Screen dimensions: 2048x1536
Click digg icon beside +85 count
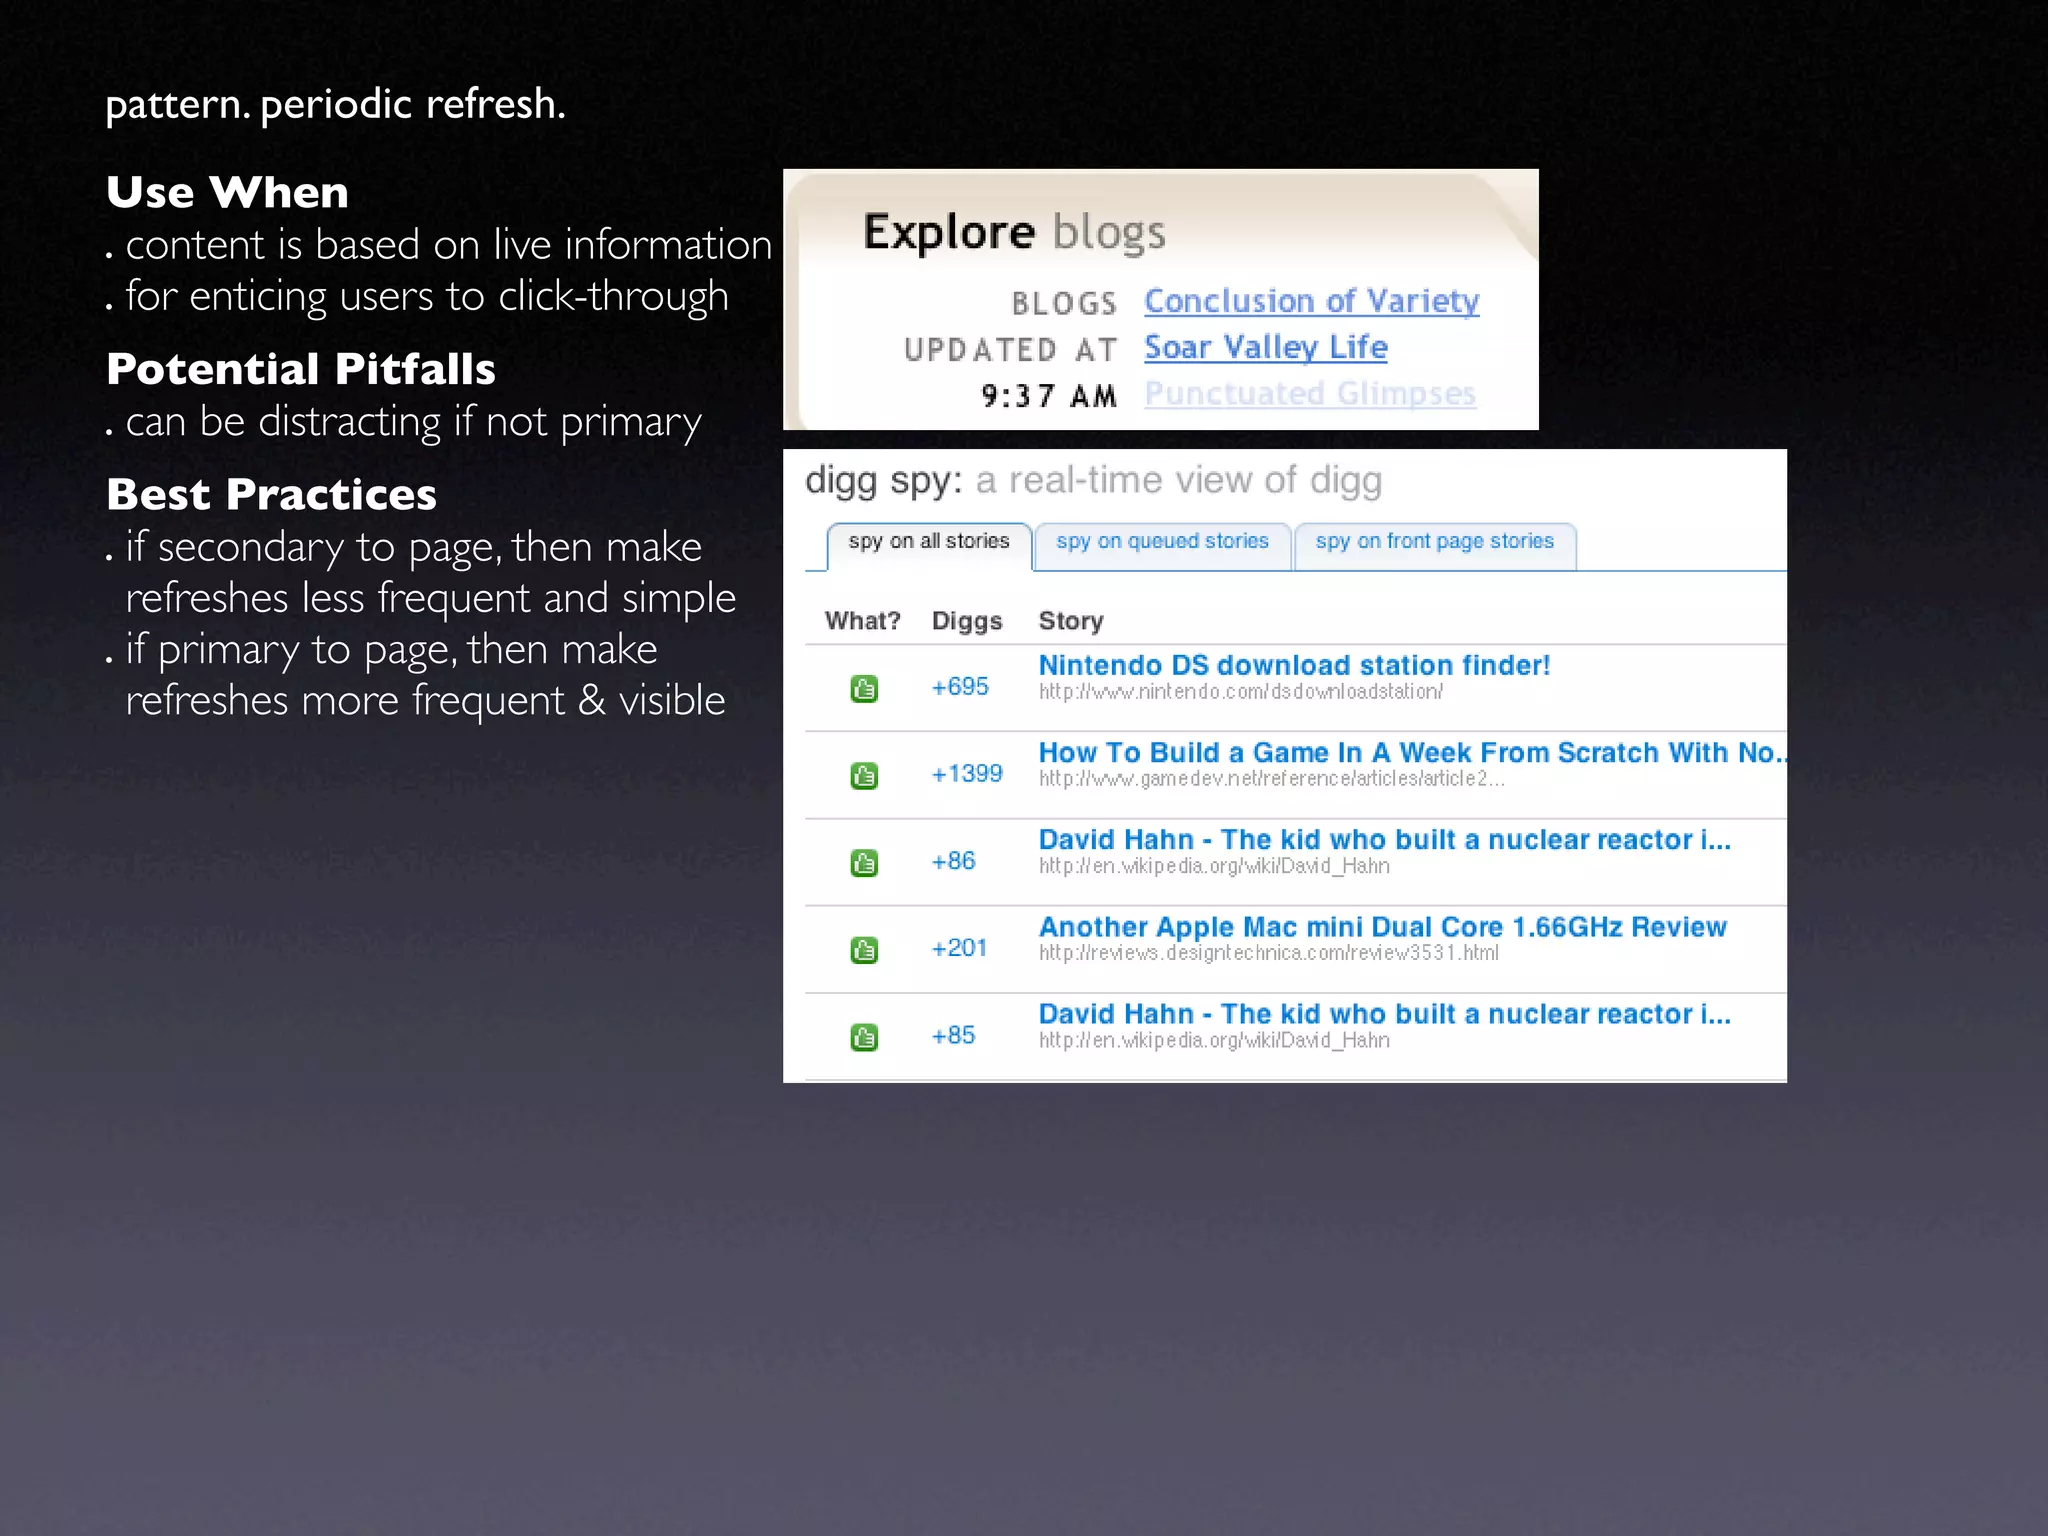(x=864, y=1037)
